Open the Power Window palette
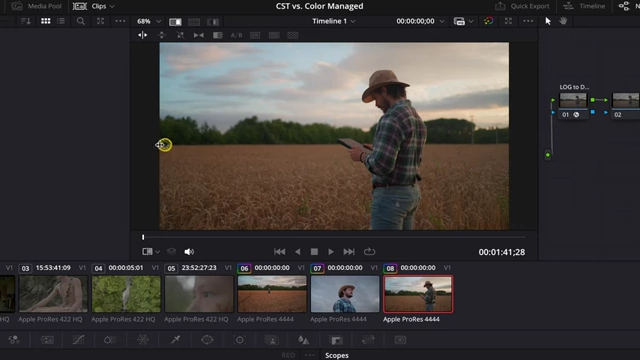 [207, 340]
